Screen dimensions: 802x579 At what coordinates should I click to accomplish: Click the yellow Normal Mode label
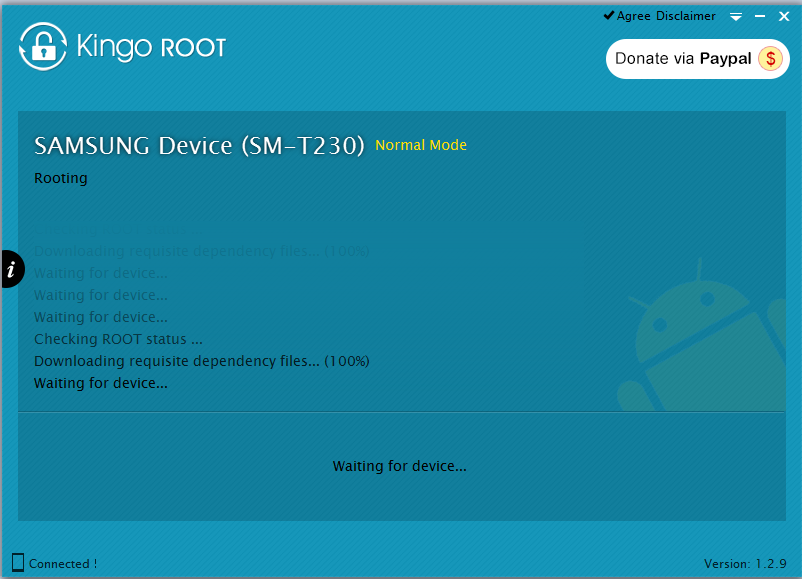421,145
